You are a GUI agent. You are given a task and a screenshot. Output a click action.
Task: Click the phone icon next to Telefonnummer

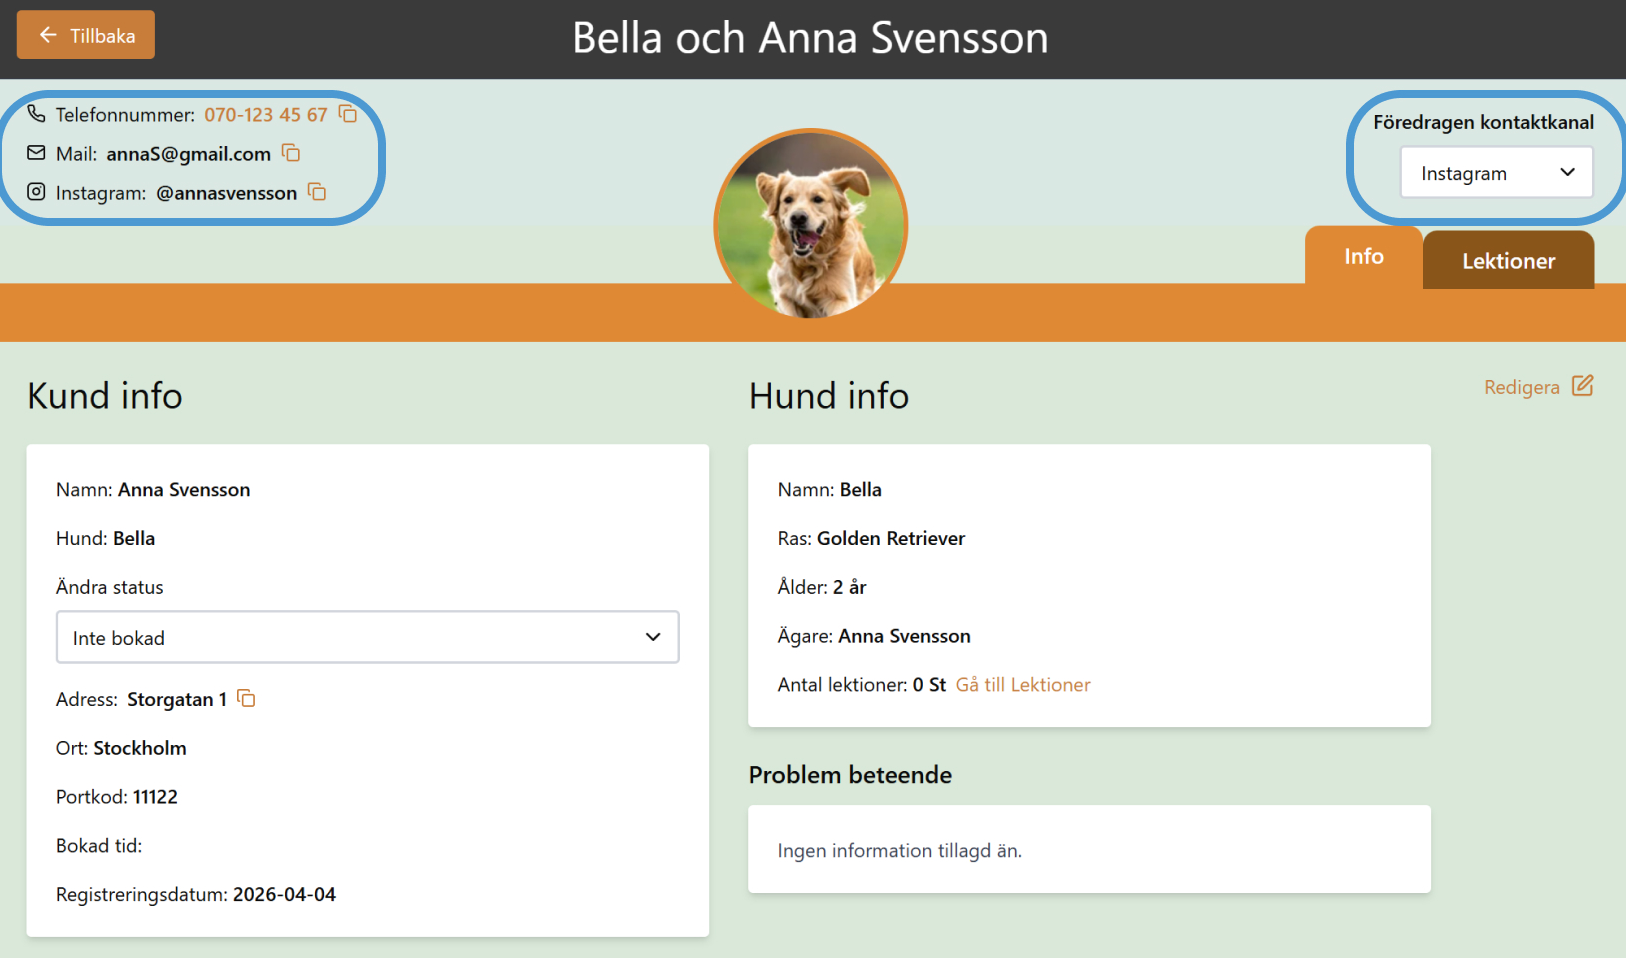click(36, 114)
